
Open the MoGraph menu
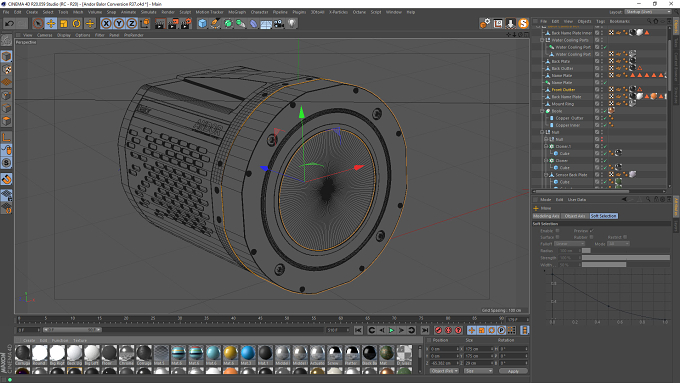[237, 12]
